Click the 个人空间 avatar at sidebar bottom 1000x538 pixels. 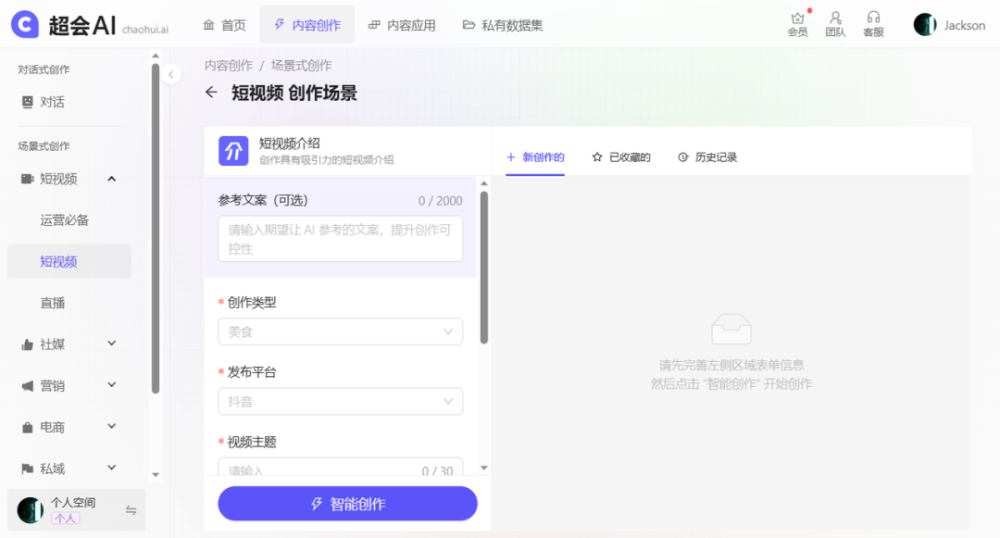tap(30, 510)
